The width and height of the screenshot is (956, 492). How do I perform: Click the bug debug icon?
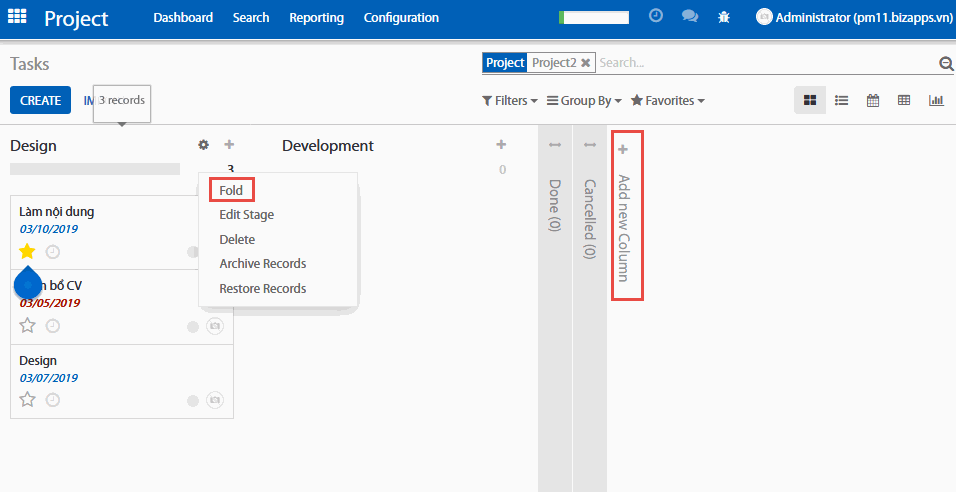724,17
